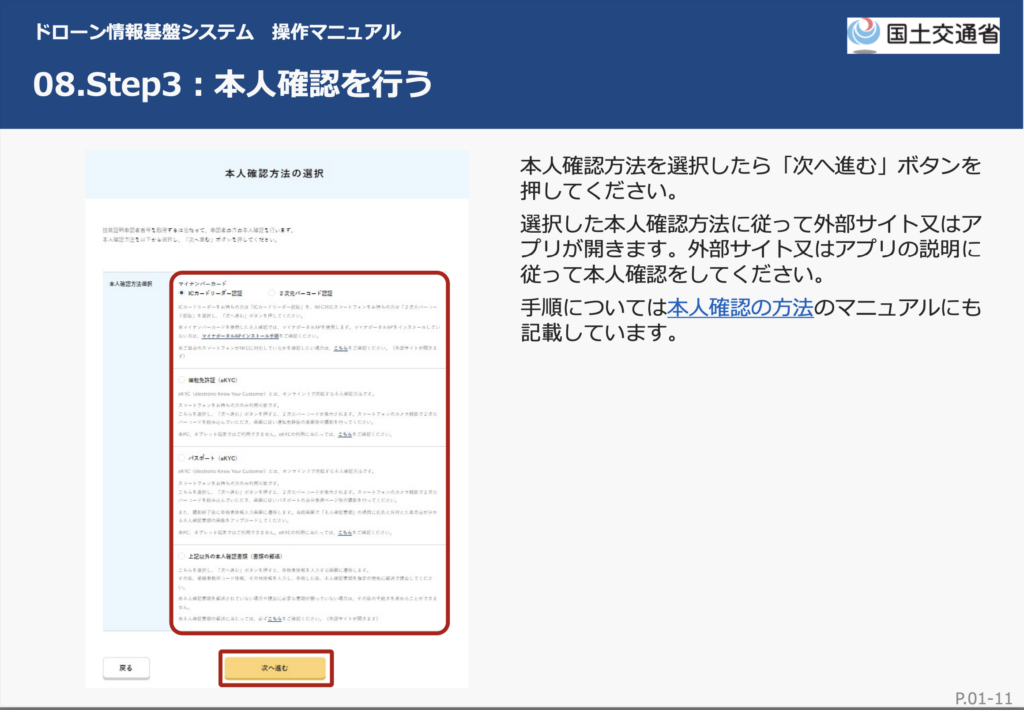Open こちら link in パスポート section
Image resolution: width=1024 pixels, height=710 pixels.
(344, 533)
